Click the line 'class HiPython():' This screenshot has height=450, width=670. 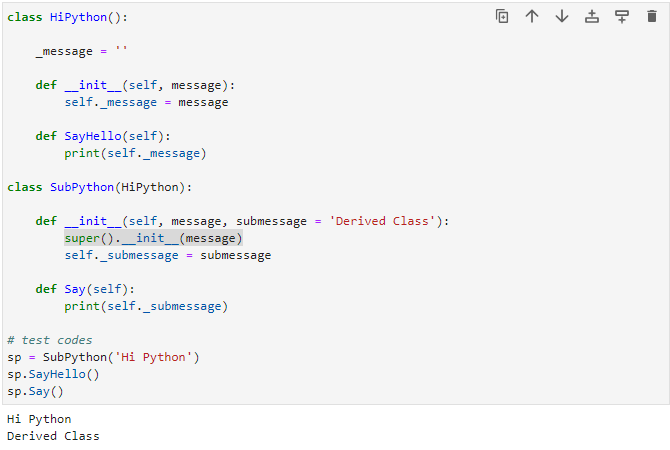[68, 17]
